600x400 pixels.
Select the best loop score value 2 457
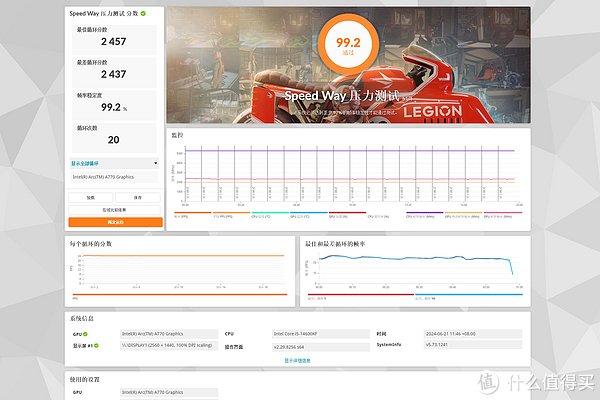tap(114, 42)
